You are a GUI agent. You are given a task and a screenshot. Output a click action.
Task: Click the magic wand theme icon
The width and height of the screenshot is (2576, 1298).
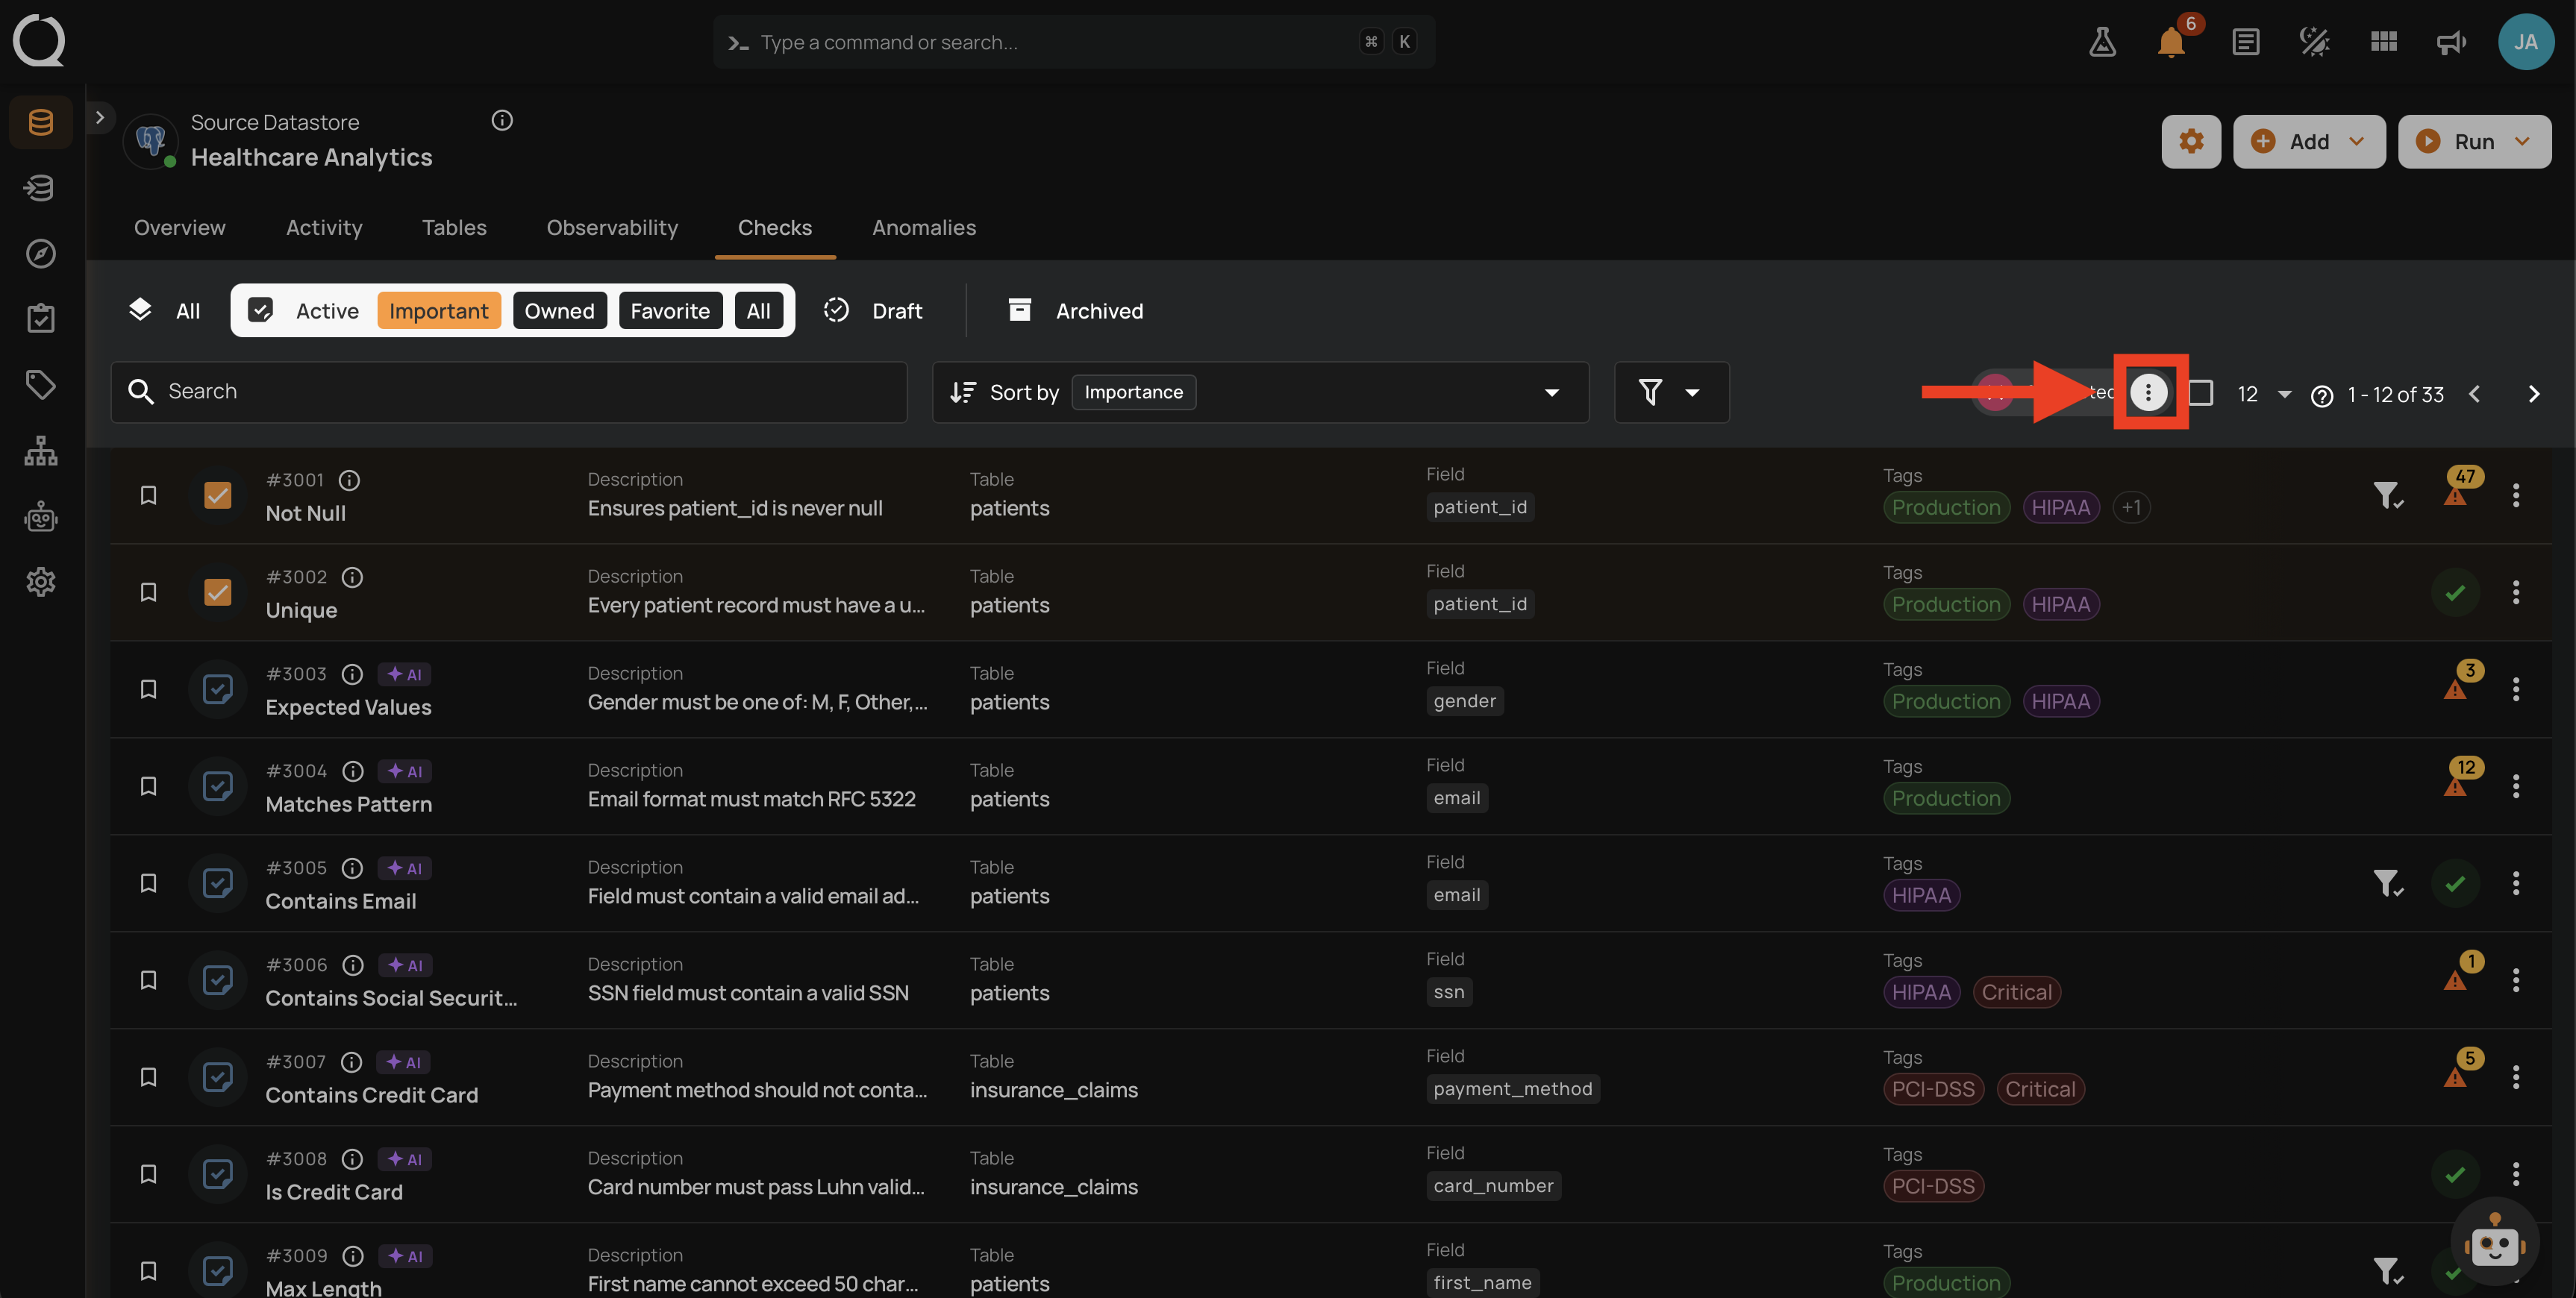pyautogui.click(x=2314, y=42)
